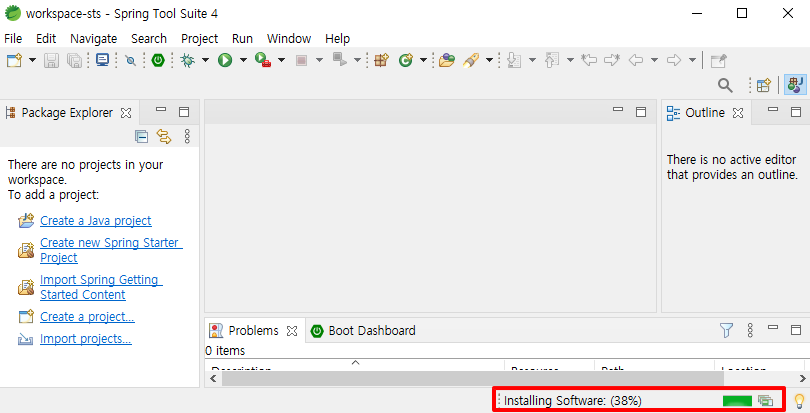810x413 pixels.
Task: Click the Open Perspective icon
Action: pyautogui.click(x=764, y=85)
